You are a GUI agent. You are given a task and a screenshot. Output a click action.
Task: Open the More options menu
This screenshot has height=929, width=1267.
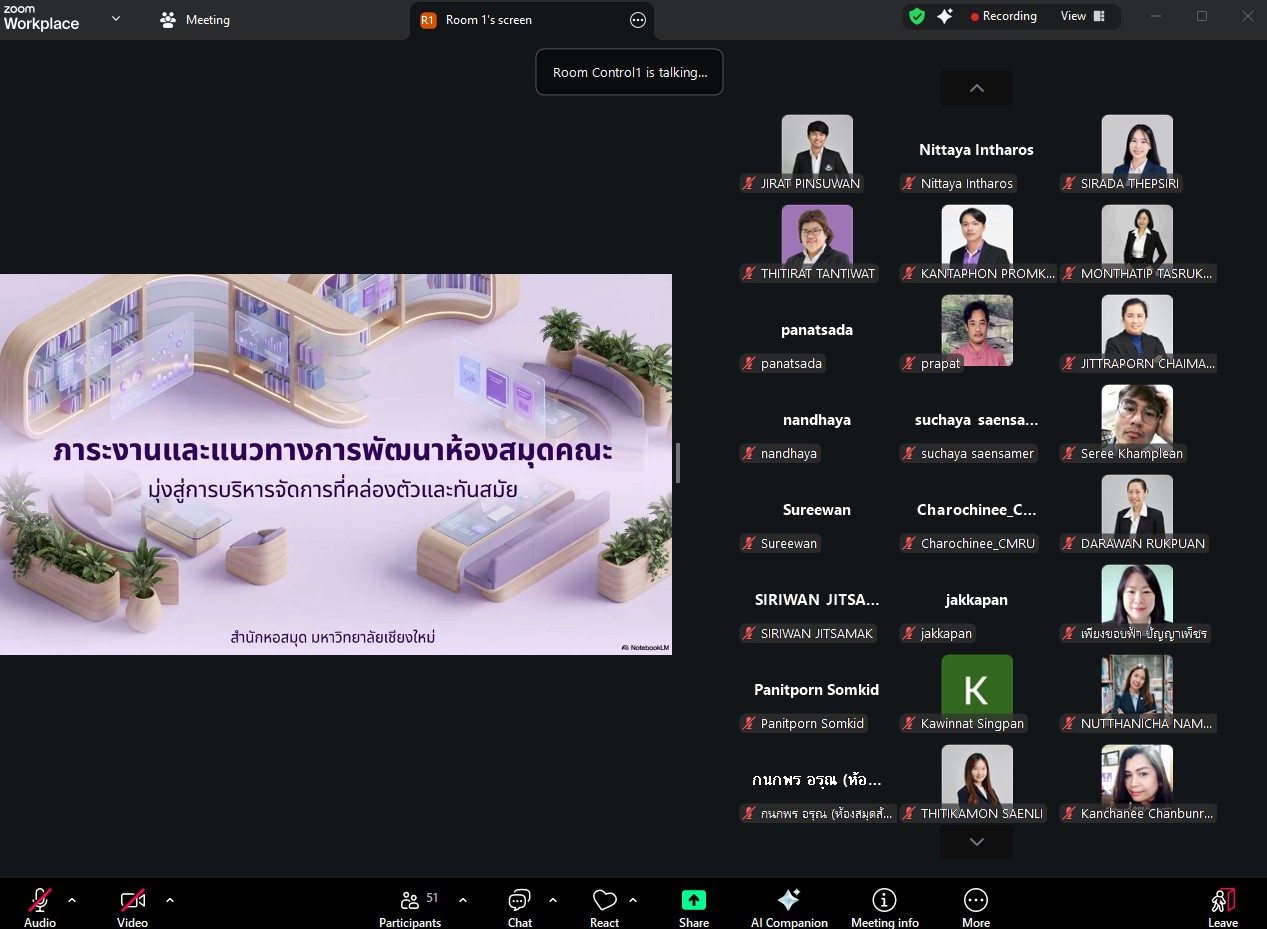point(975,907)
